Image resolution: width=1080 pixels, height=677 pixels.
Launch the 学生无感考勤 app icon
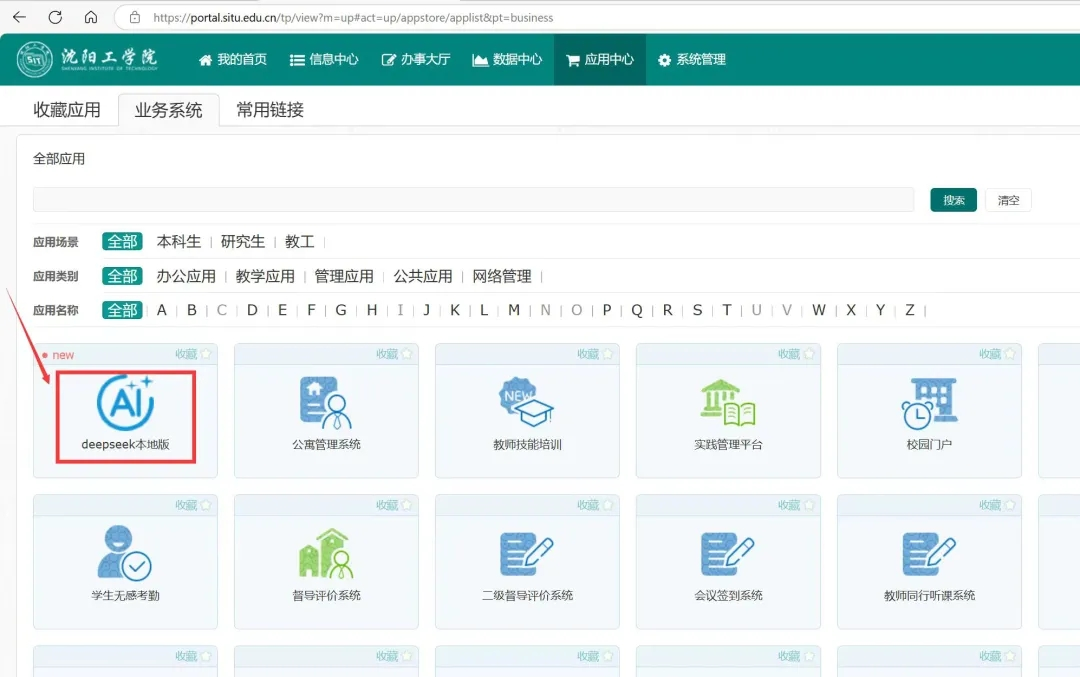tap(125, 552)
